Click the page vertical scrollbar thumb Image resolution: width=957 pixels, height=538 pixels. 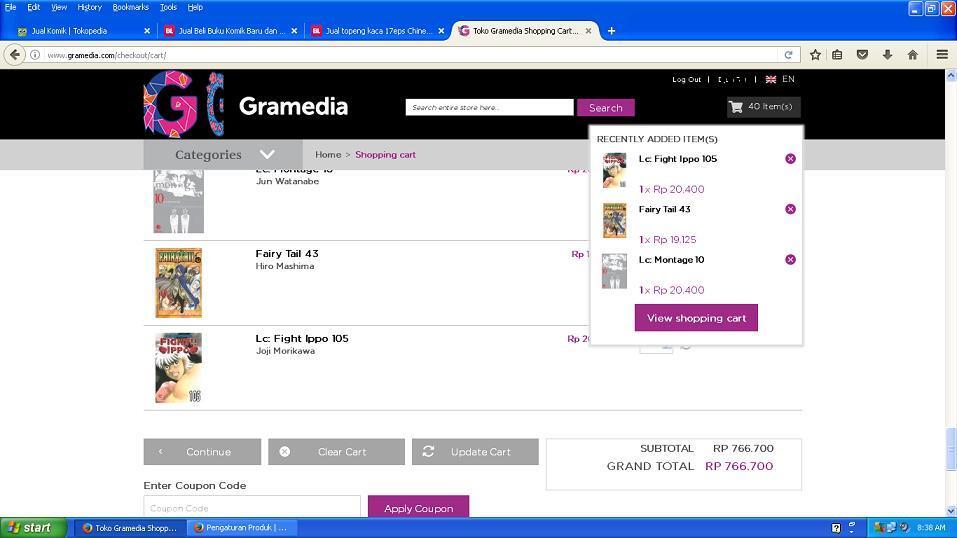tap(951, 449)
